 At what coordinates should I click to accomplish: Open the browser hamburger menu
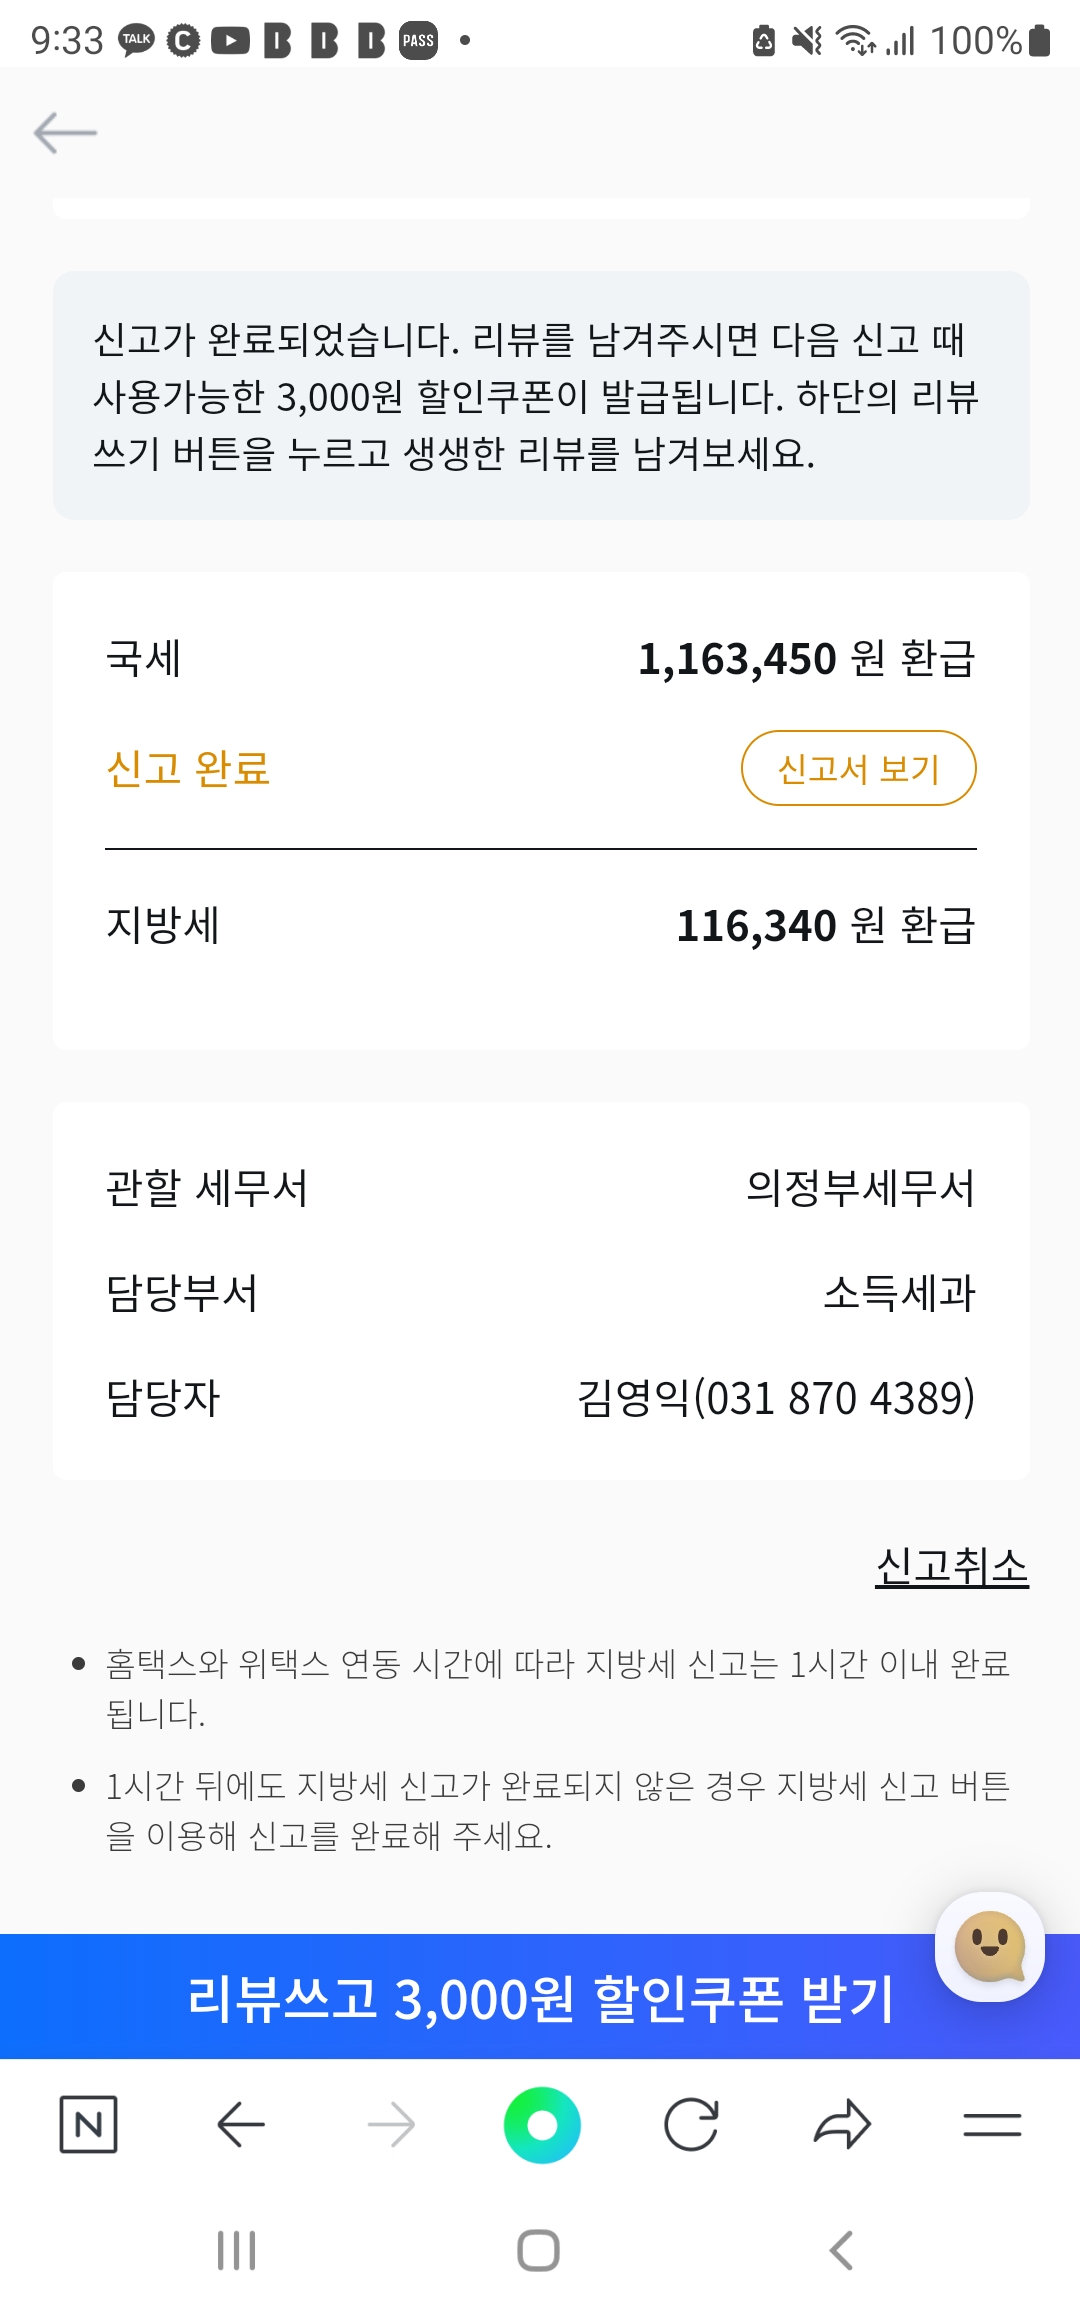(x=992, y=2124)
